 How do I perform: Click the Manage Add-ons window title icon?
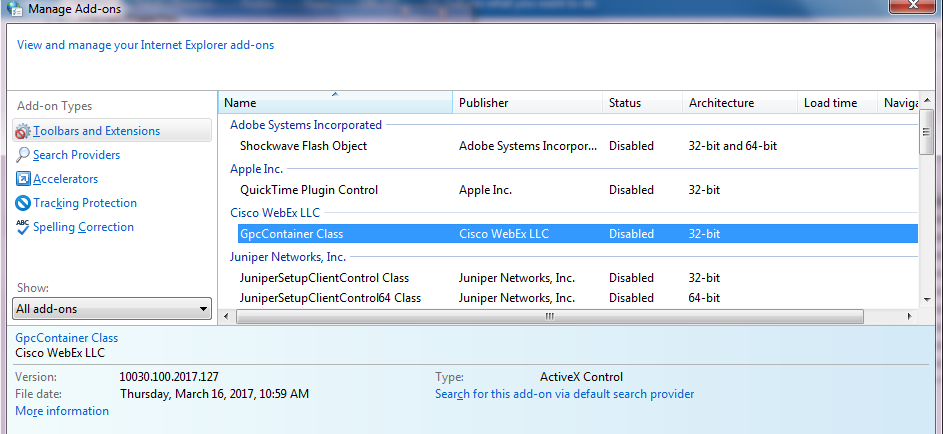tap(14, 8)
